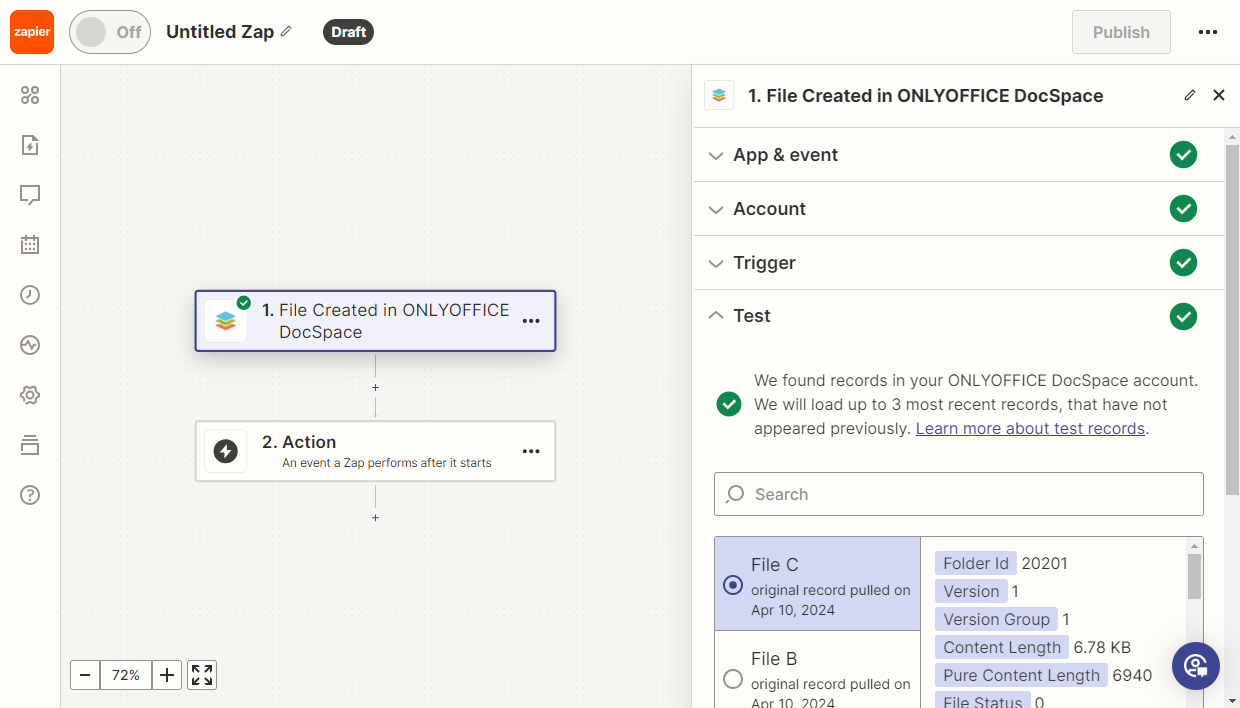Toggle the Zap On/Off switch
This screenshot has width=1240, height=708.
(x=109, y=32)
